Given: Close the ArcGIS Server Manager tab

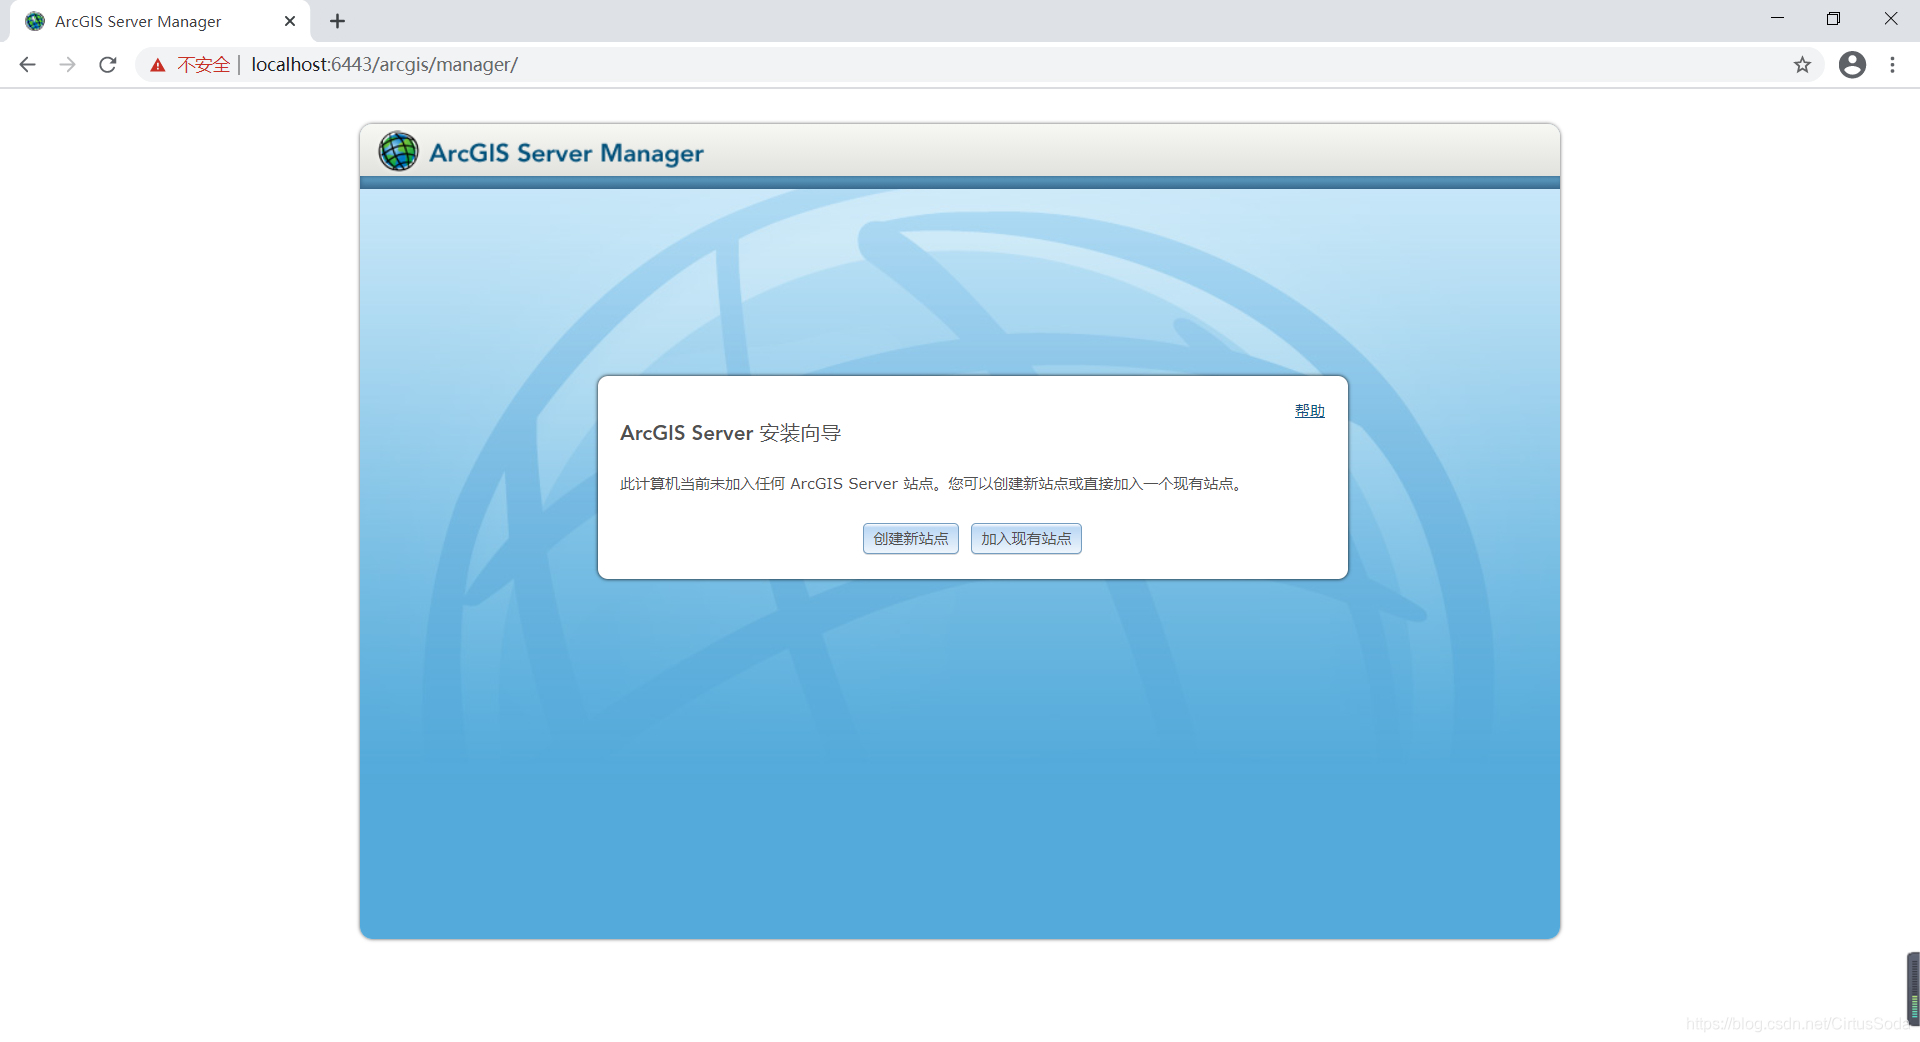Looking at the screenshot, I should point(290,21).
